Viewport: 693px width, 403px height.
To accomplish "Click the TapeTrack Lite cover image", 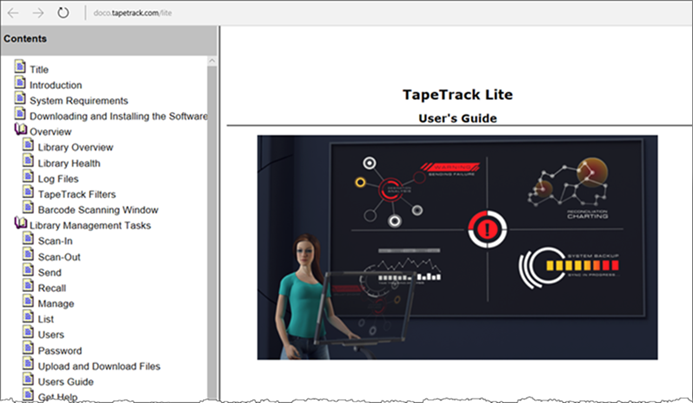I will click(x=457, y=247).
